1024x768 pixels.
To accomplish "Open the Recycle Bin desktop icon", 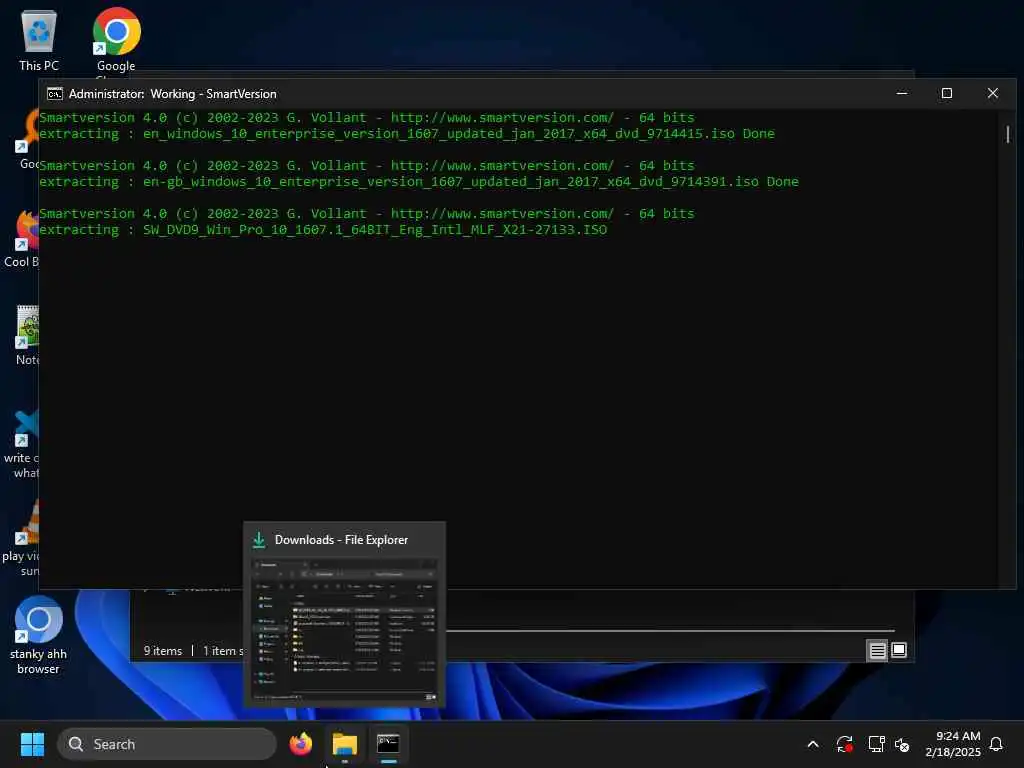I will coord(39,39).
